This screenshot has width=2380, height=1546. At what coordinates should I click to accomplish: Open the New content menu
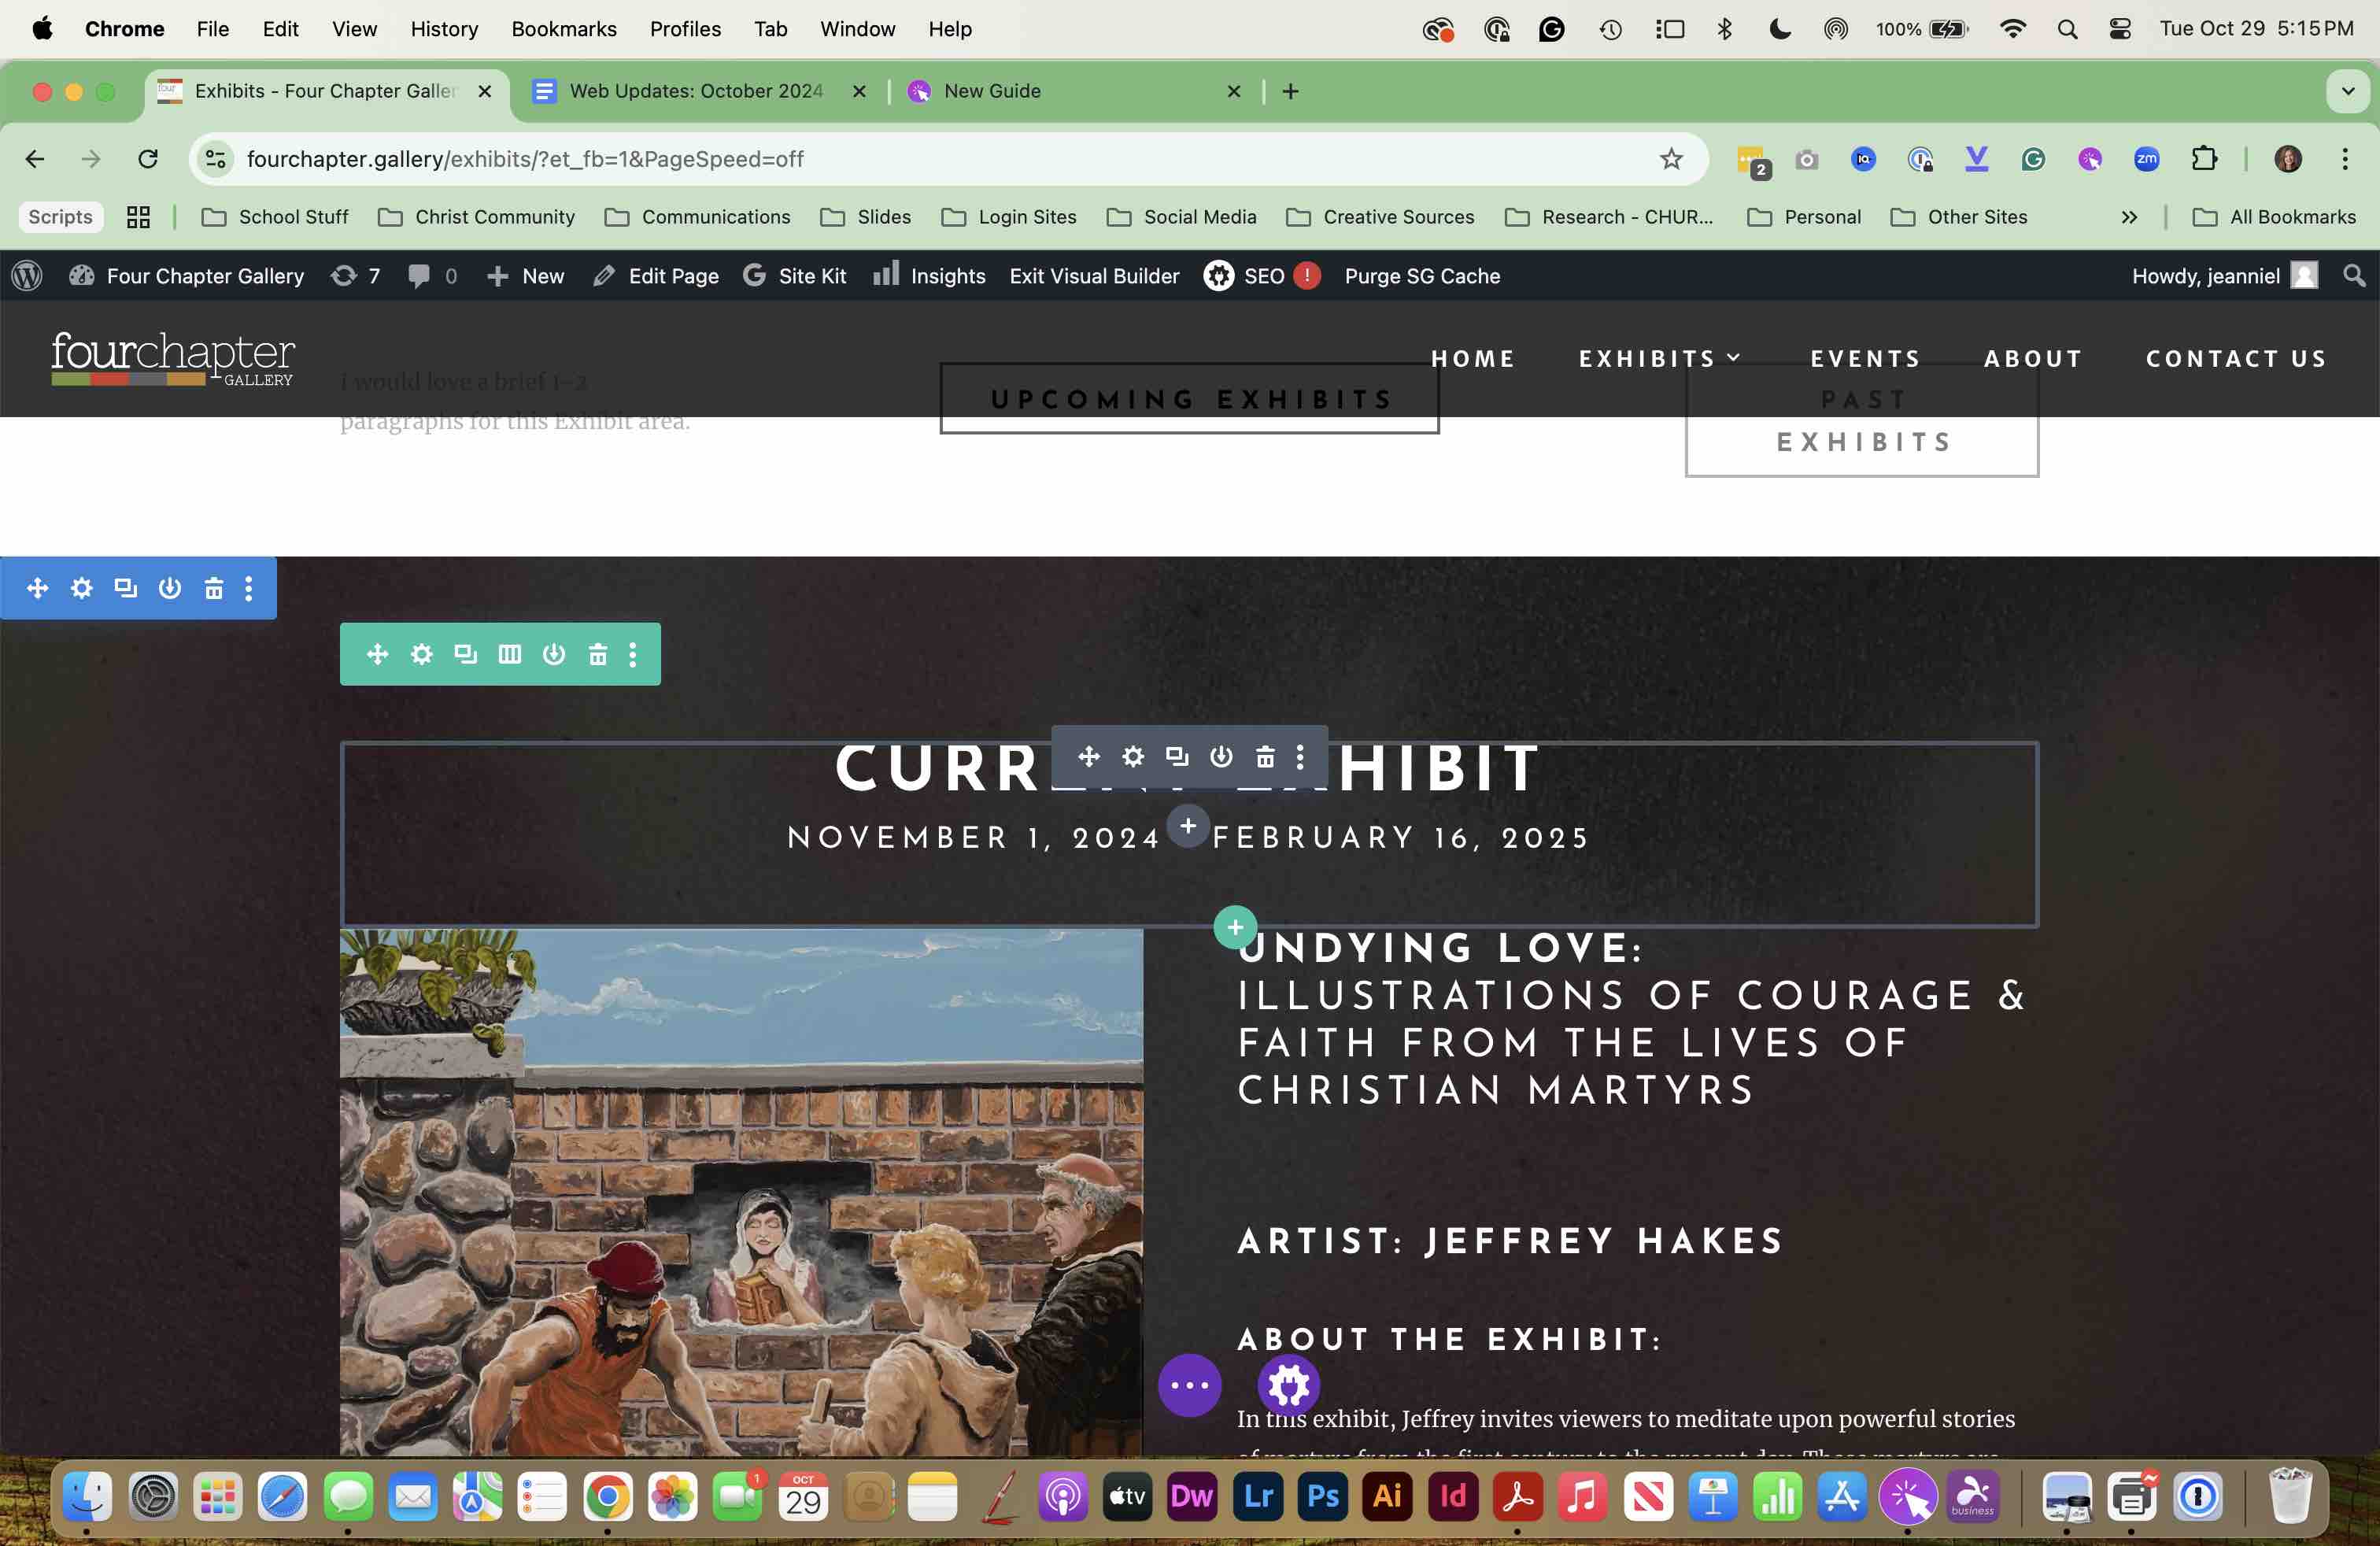(525, 276)
